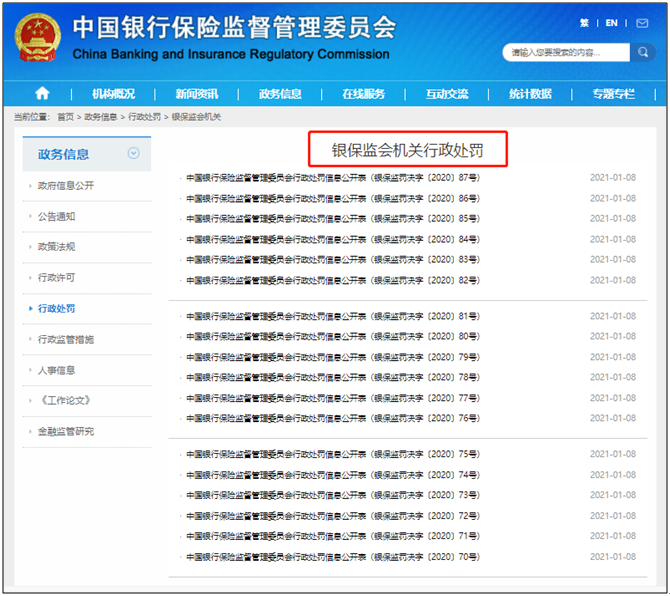Select 行政许可 in the sidebar
670x596 pixels.
pos(56,278)
